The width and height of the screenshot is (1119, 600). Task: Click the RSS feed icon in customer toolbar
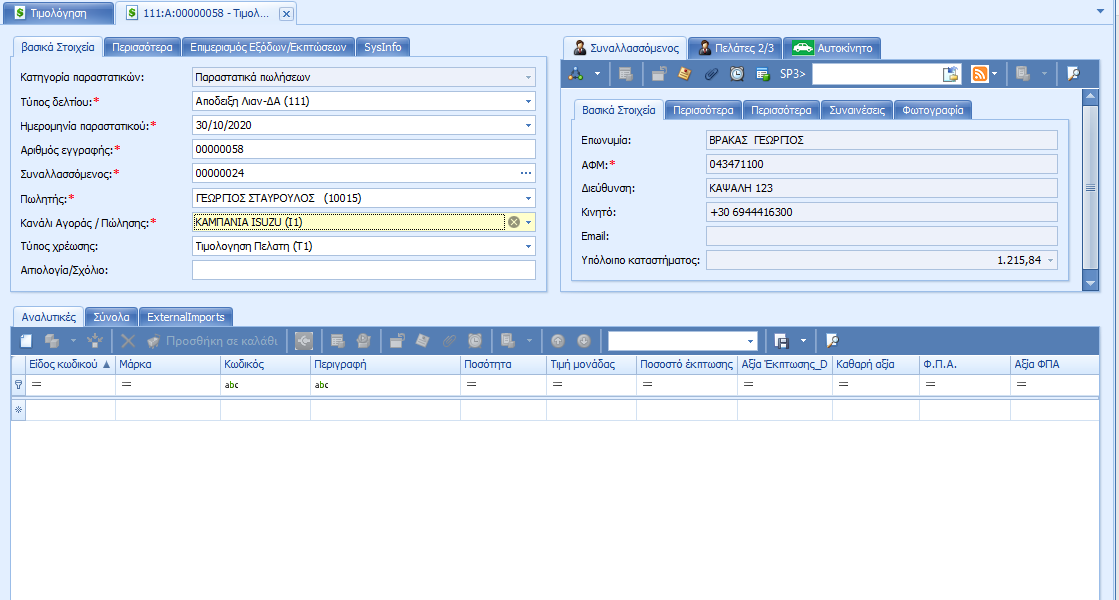tap(980, 74)
